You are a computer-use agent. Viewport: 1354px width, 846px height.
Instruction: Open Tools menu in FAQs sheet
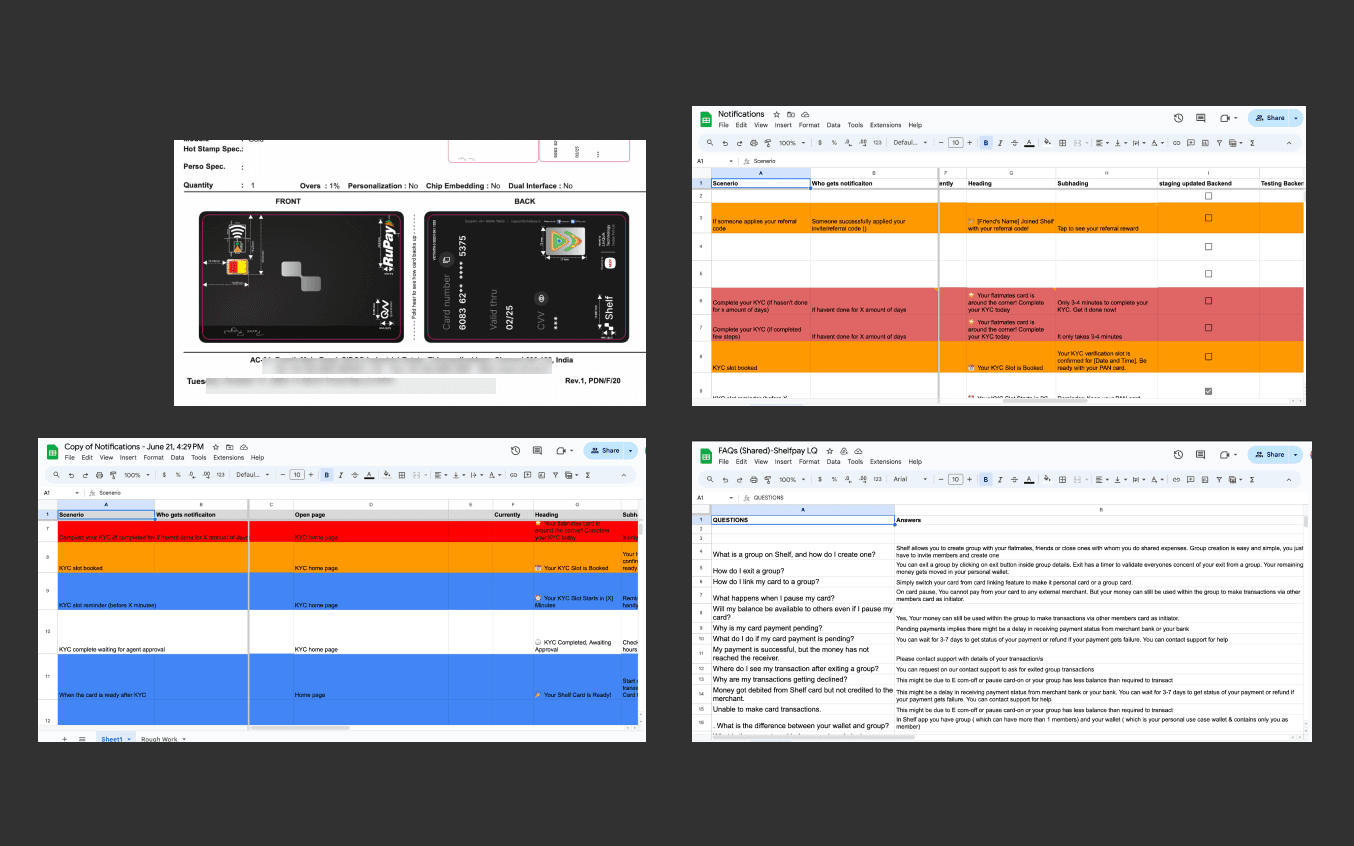click(855, 462)
